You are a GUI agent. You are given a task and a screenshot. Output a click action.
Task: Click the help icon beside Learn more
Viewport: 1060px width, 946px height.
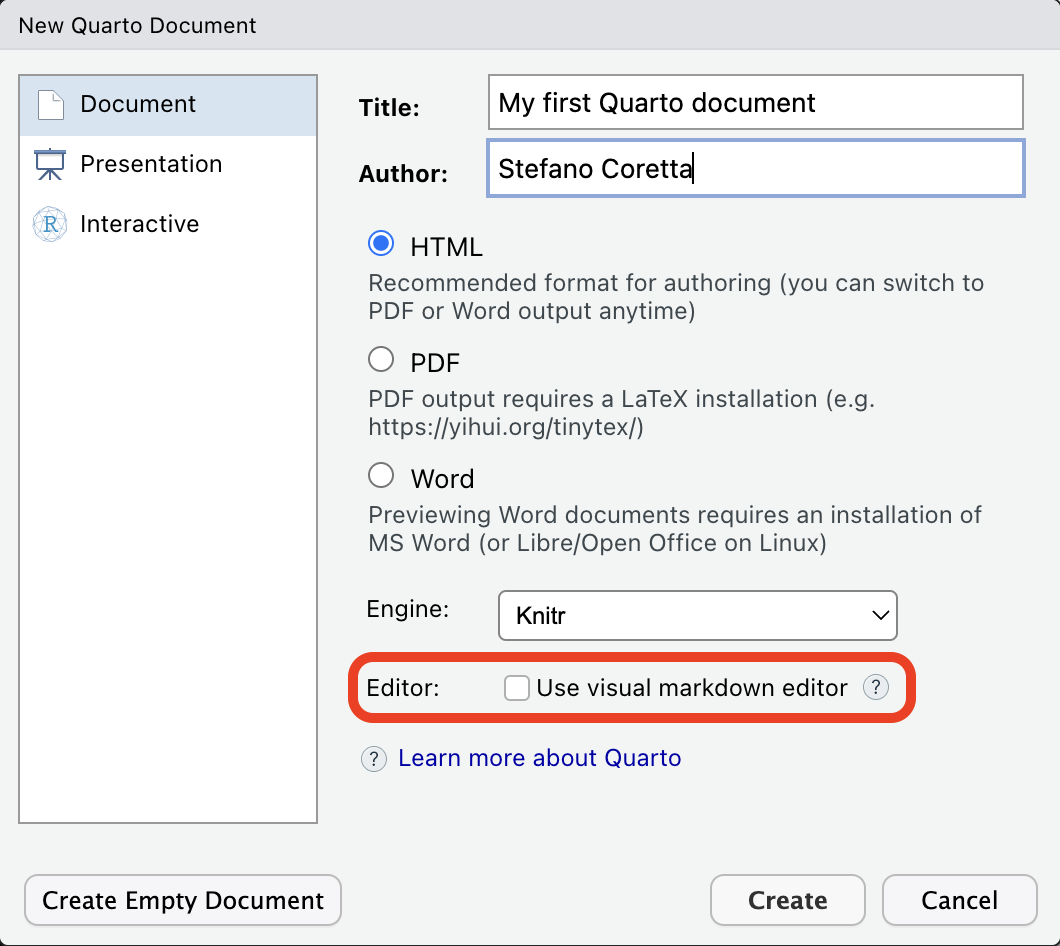coord(374,759)
